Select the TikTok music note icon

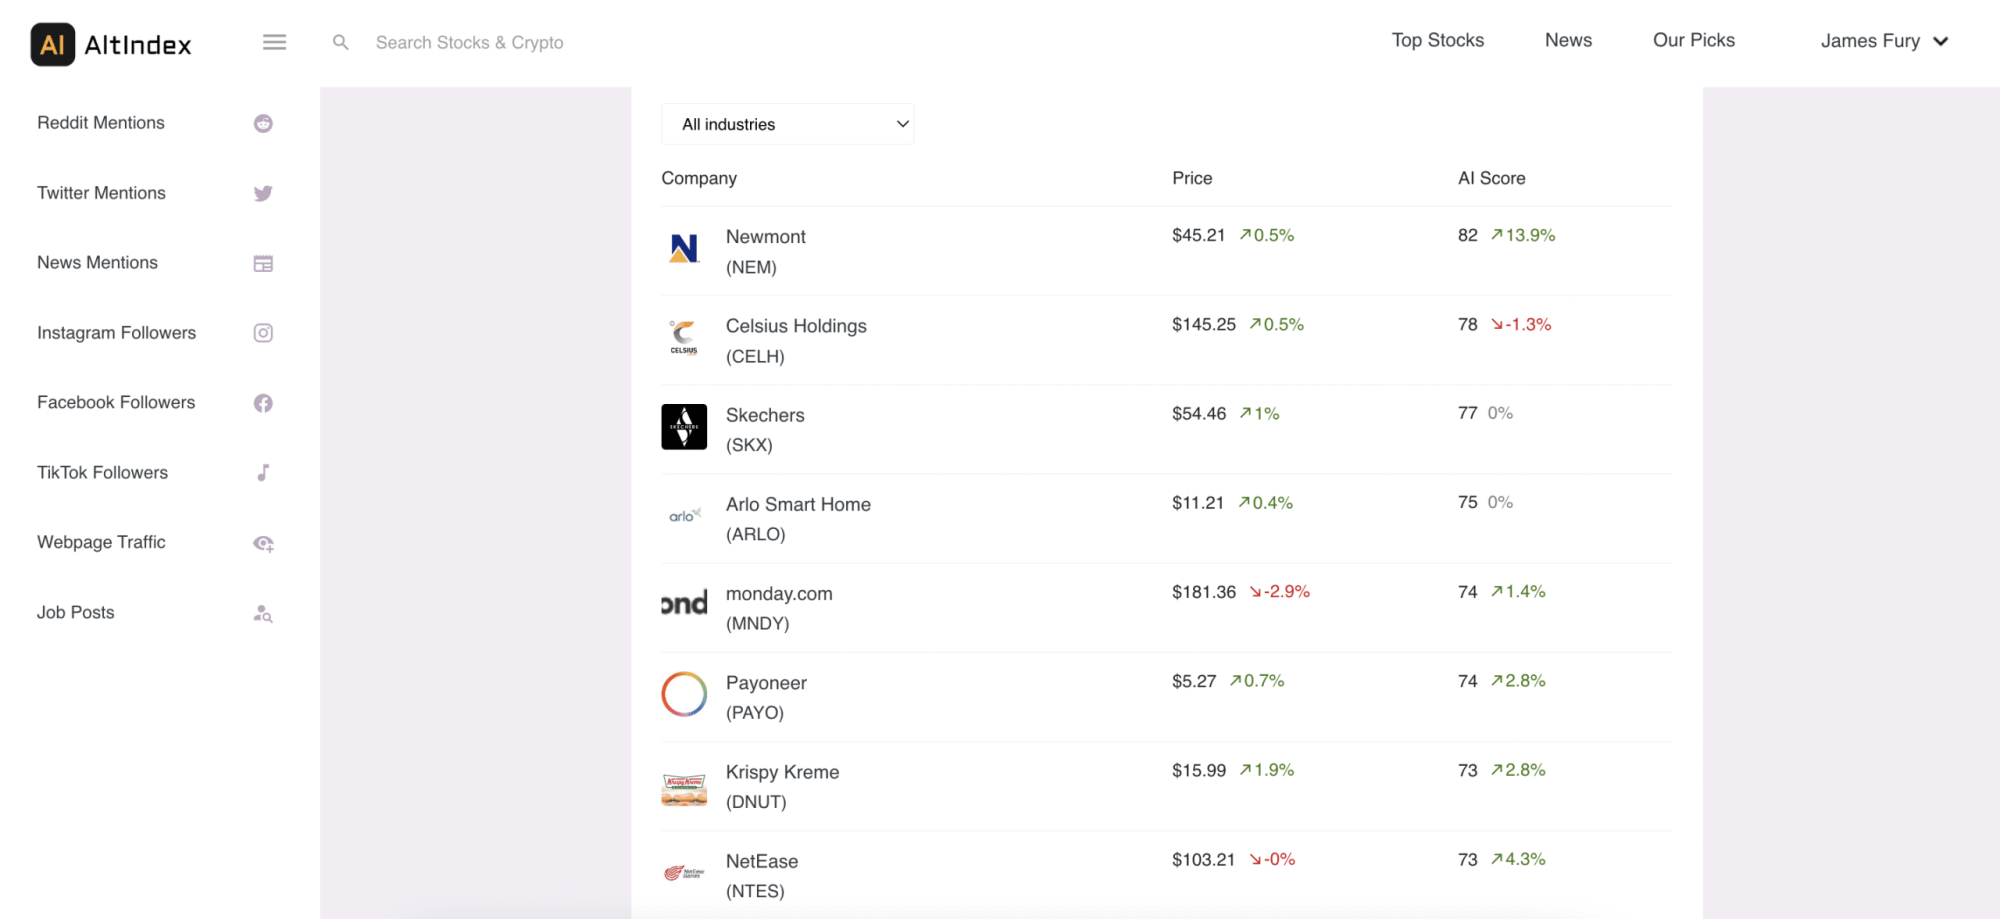[263, 473]
